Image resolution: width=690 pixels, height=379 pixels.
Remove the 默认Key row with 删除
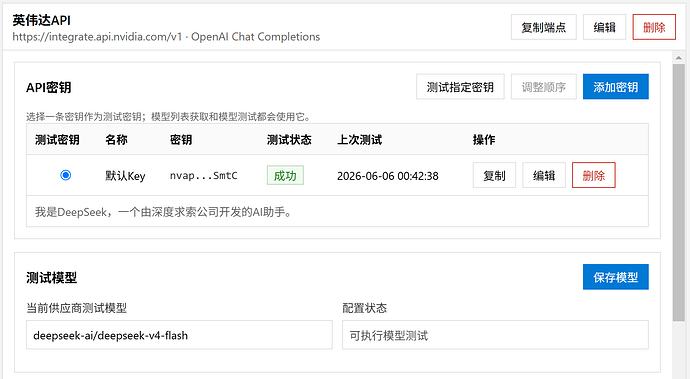click(594, 175)
